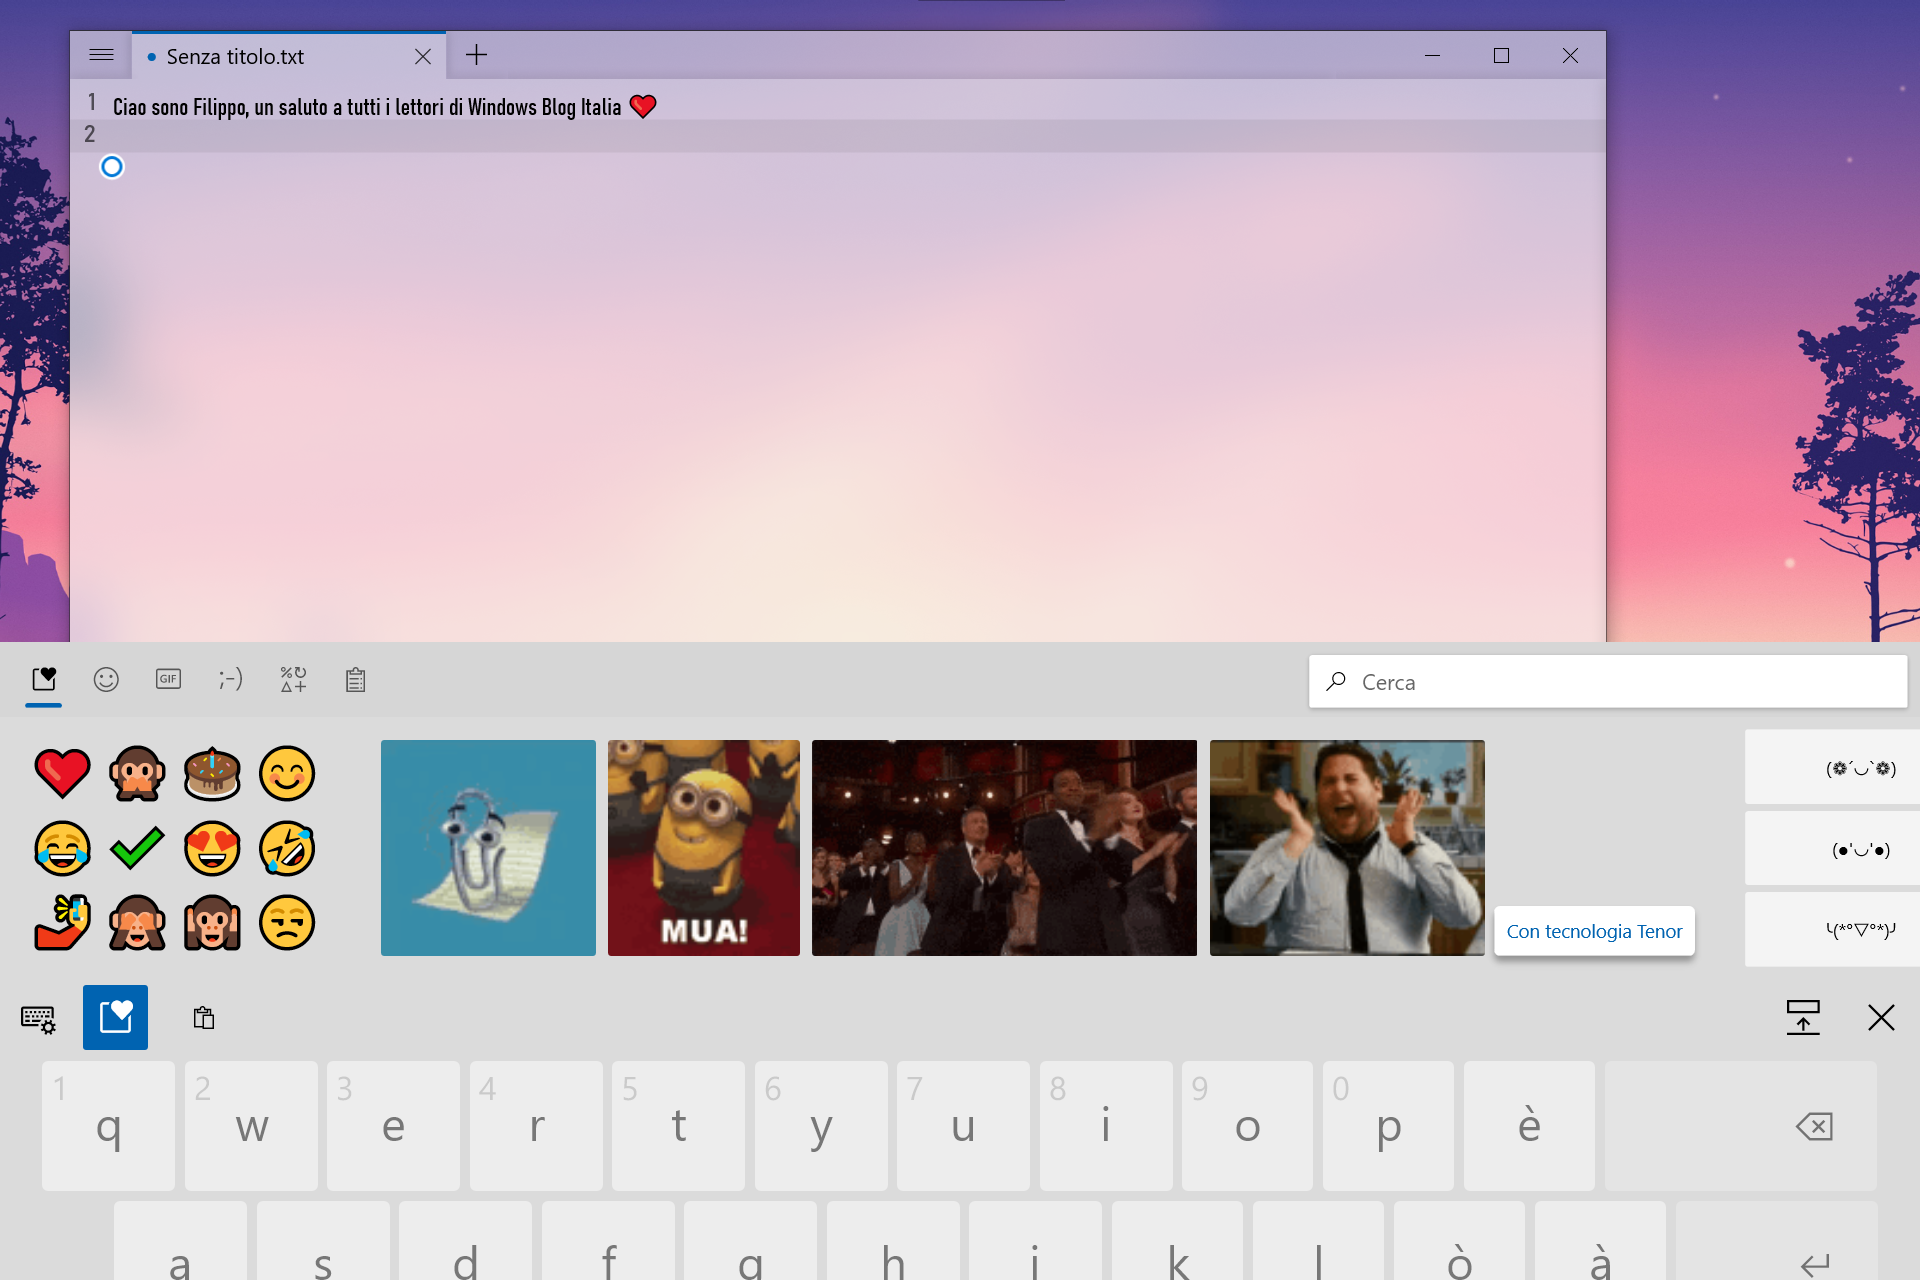The image size is (1920, 1280).
Task: Insert the ╰(*°▽°*)╯ kaomoji
Action: click(x=1832, y=930)
